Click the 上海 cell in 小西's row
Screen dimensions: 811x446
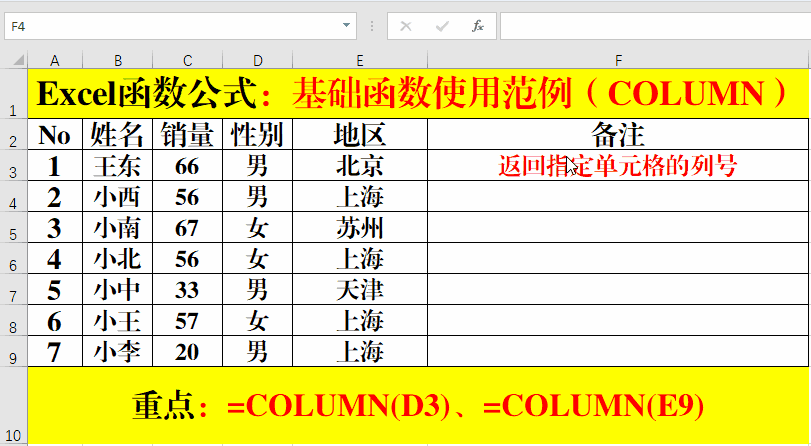360,197
